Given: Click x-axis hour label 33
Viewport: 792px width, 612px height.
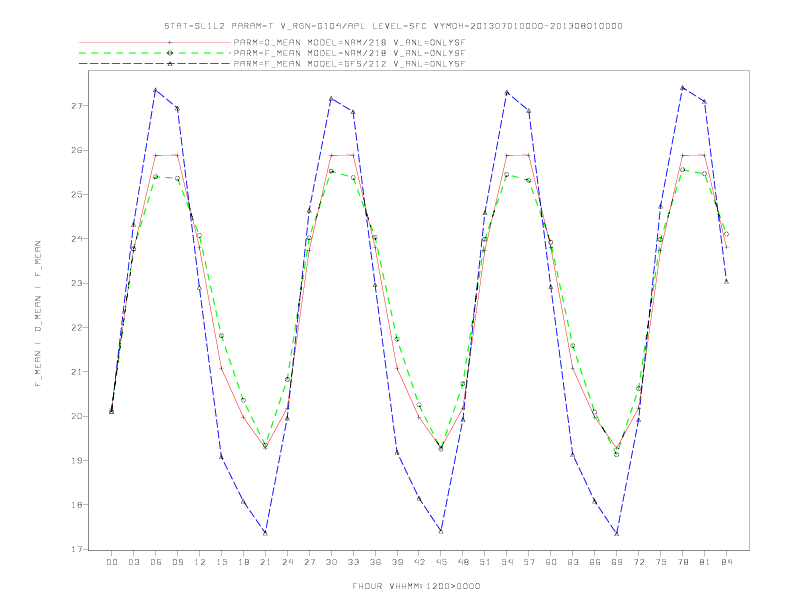Looking at the screenshot, I should click(354, 562).
